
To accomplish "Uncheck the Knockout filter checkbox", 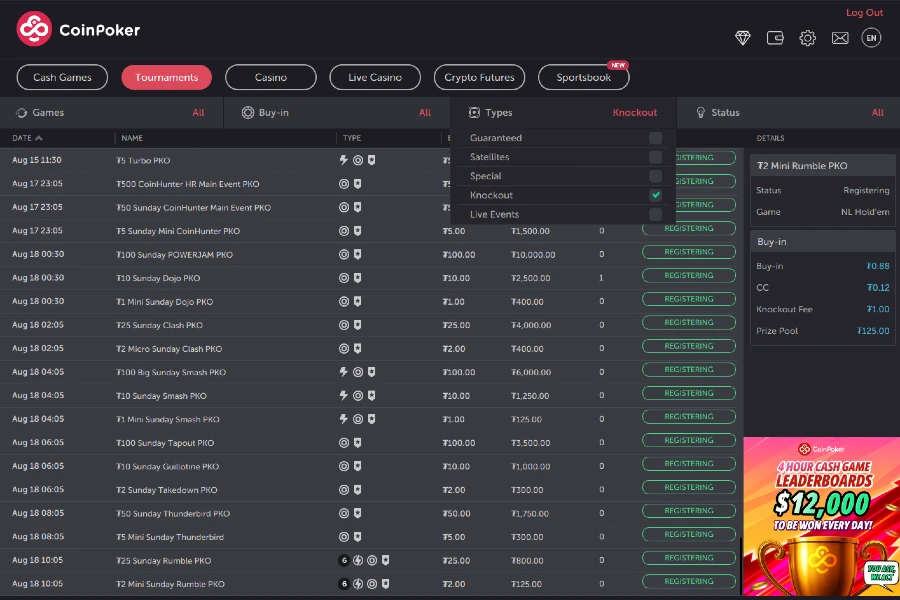I will coord(656,195).
